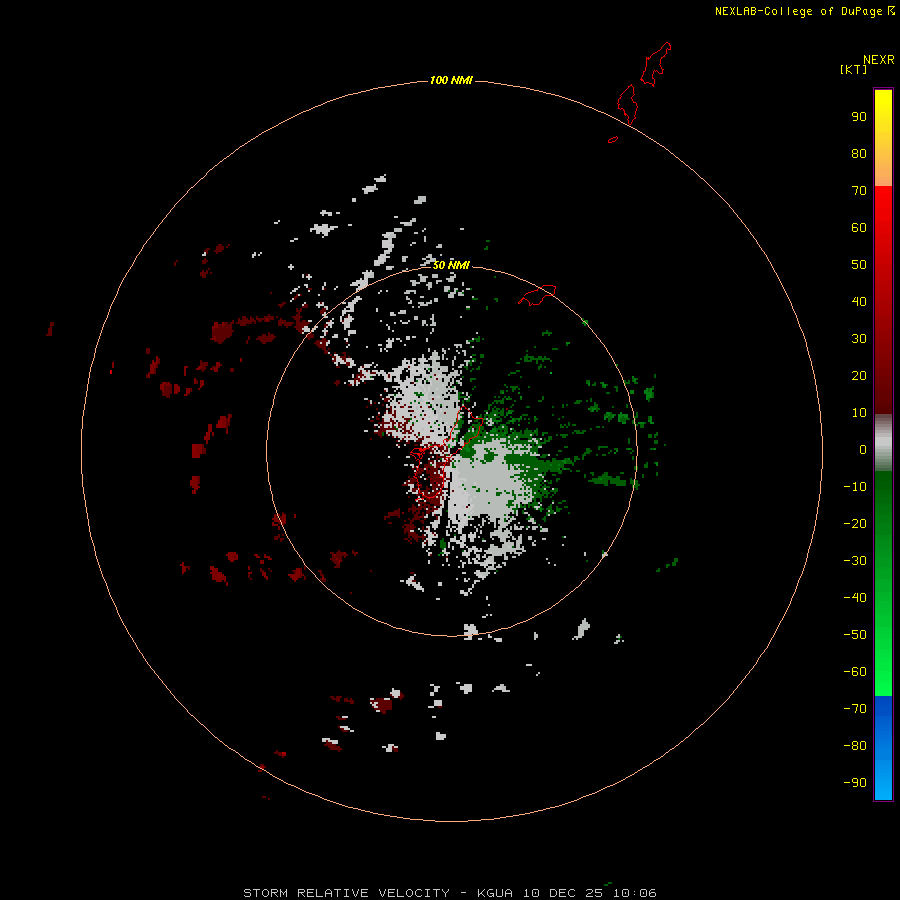Click the -50 value on the velocity scale
This screenshot has width=900, height=900.
(x=855, y=635)
